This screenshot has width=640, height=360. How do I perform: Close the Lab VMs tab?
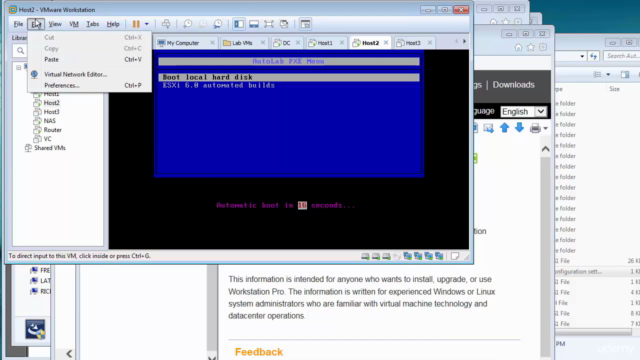tap(263, 42)
